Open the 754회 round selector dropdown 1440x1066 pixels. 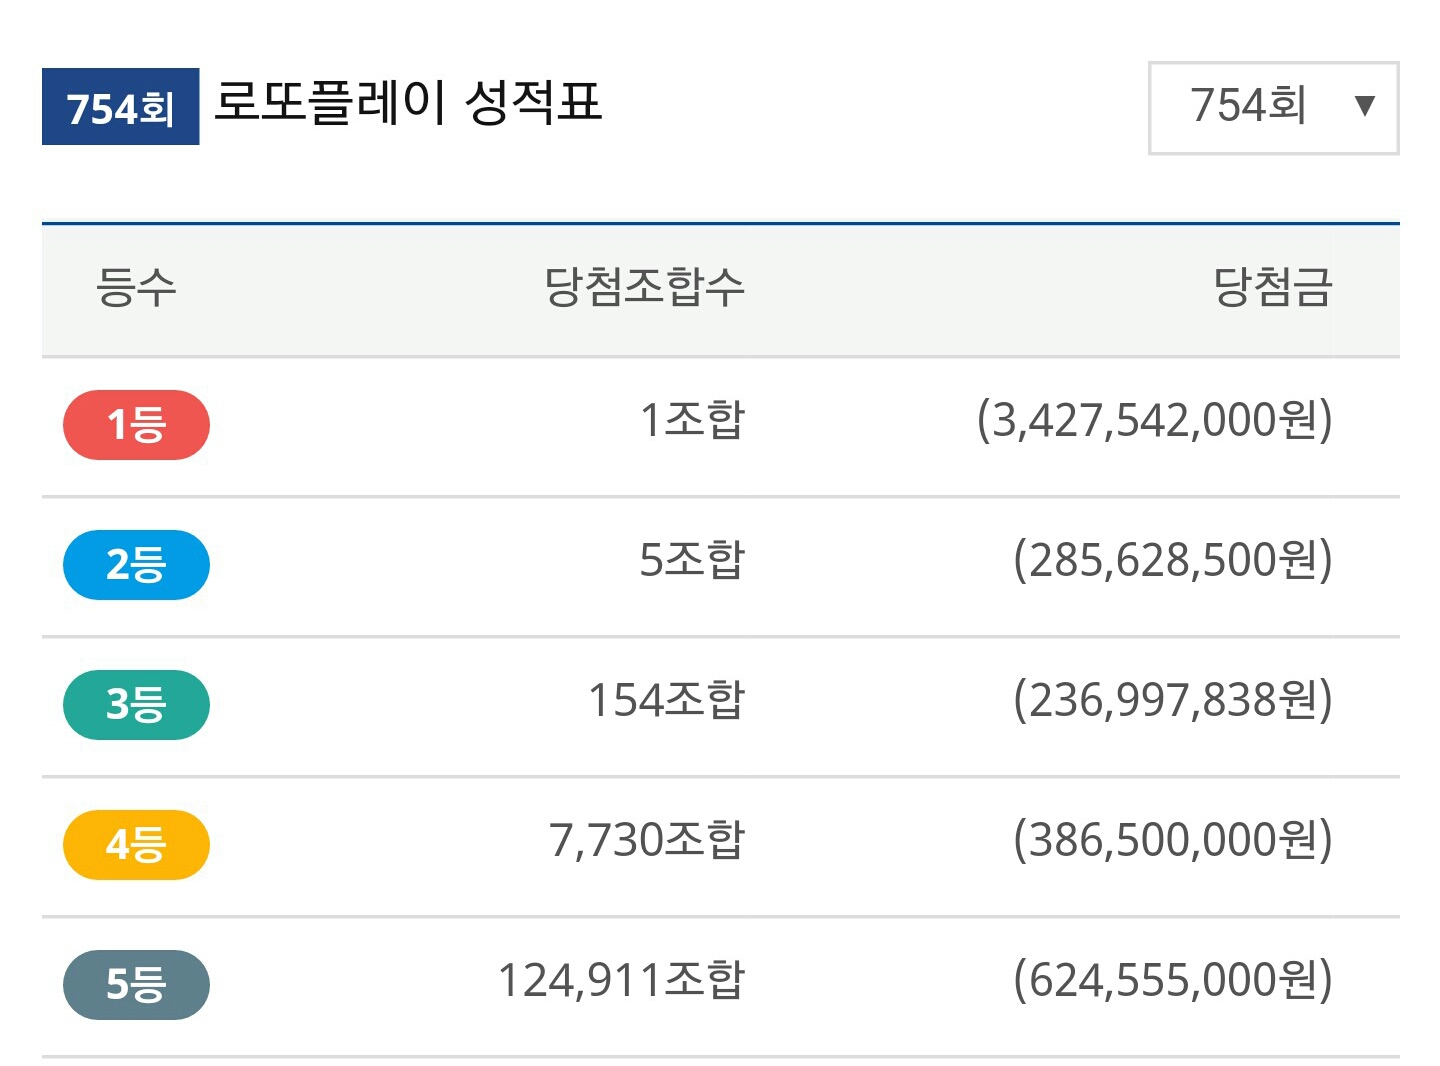[x=1273, y=107]
